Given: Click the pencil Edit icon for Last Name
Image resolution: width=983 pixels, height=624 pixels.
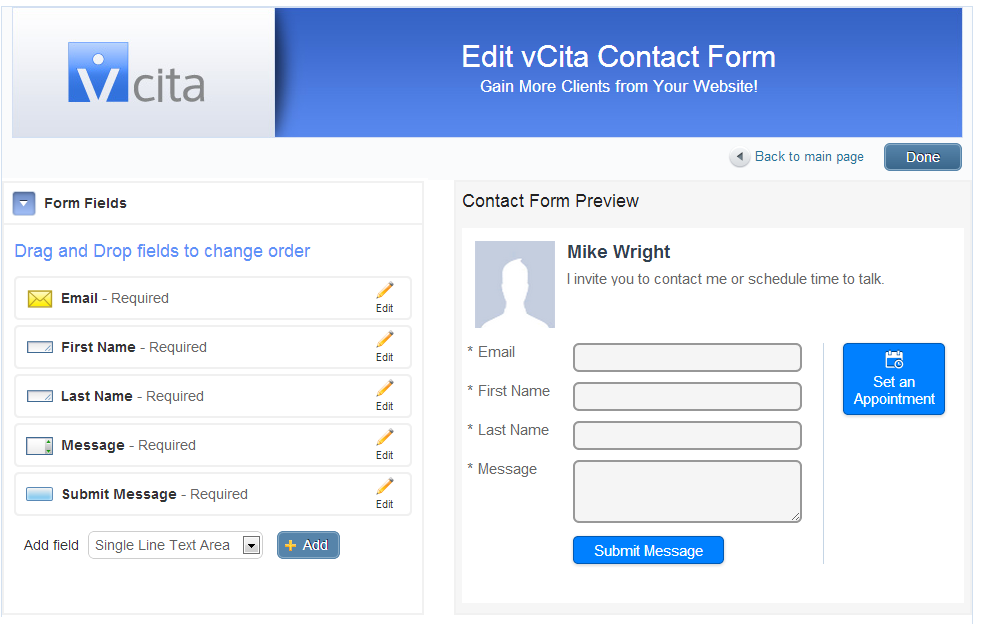Looking at the screenshot, I should tap(385, 395).
